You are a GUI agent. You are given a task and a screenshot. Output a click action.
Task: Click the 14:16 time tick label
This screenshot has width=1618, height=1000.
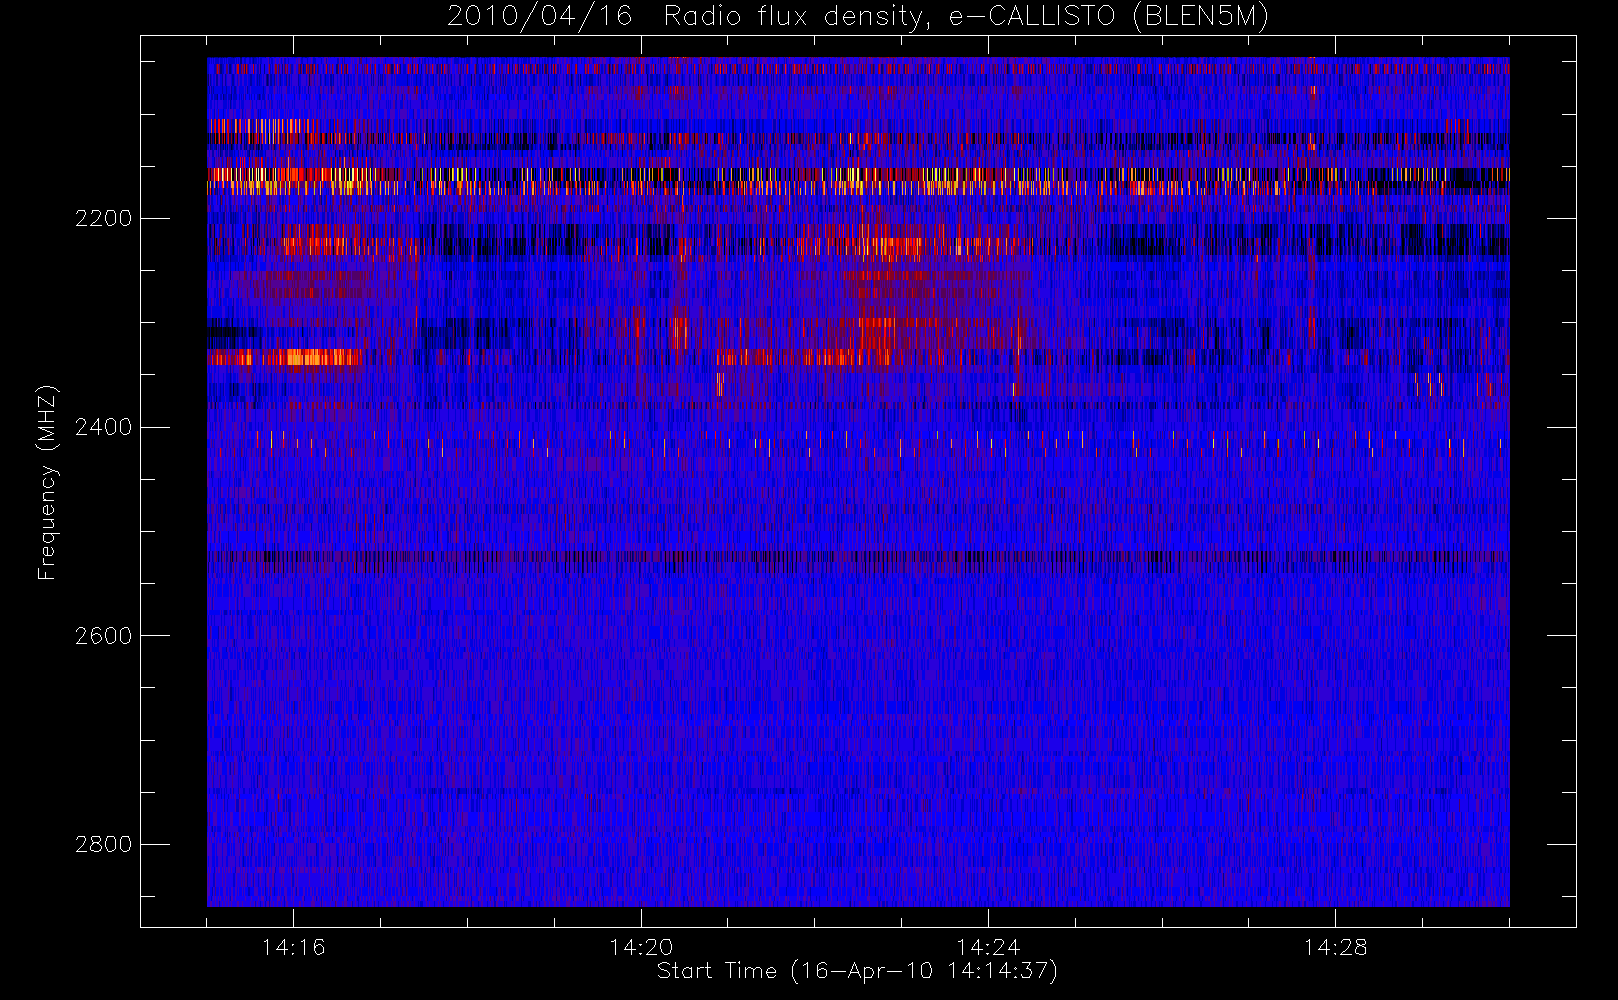tap(293, 947)
